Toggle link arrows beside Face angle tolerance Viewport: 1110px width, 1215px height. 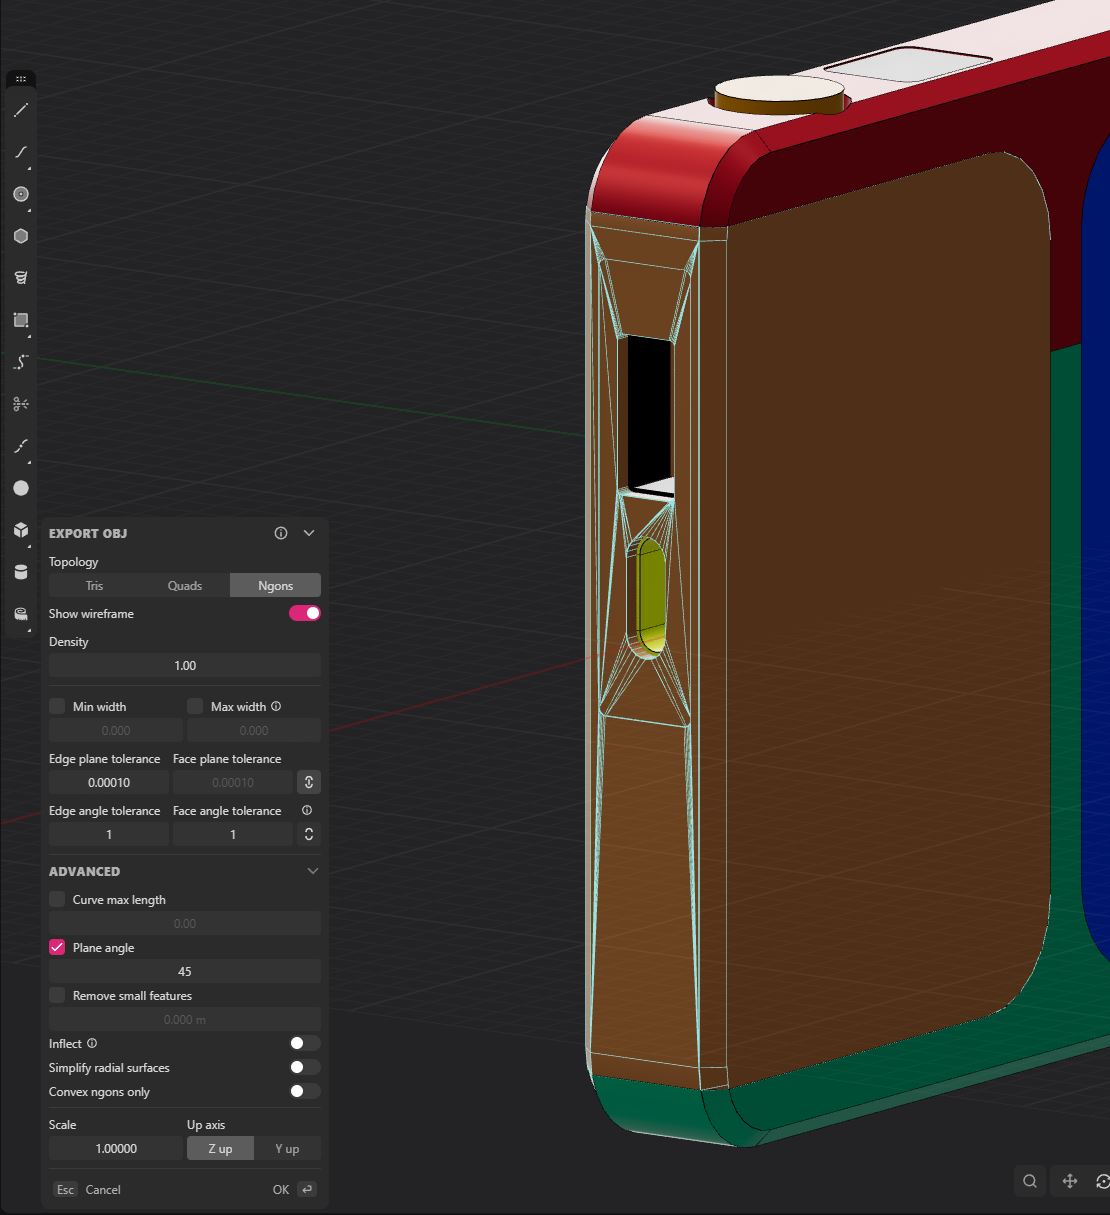(x=309, y=834)
